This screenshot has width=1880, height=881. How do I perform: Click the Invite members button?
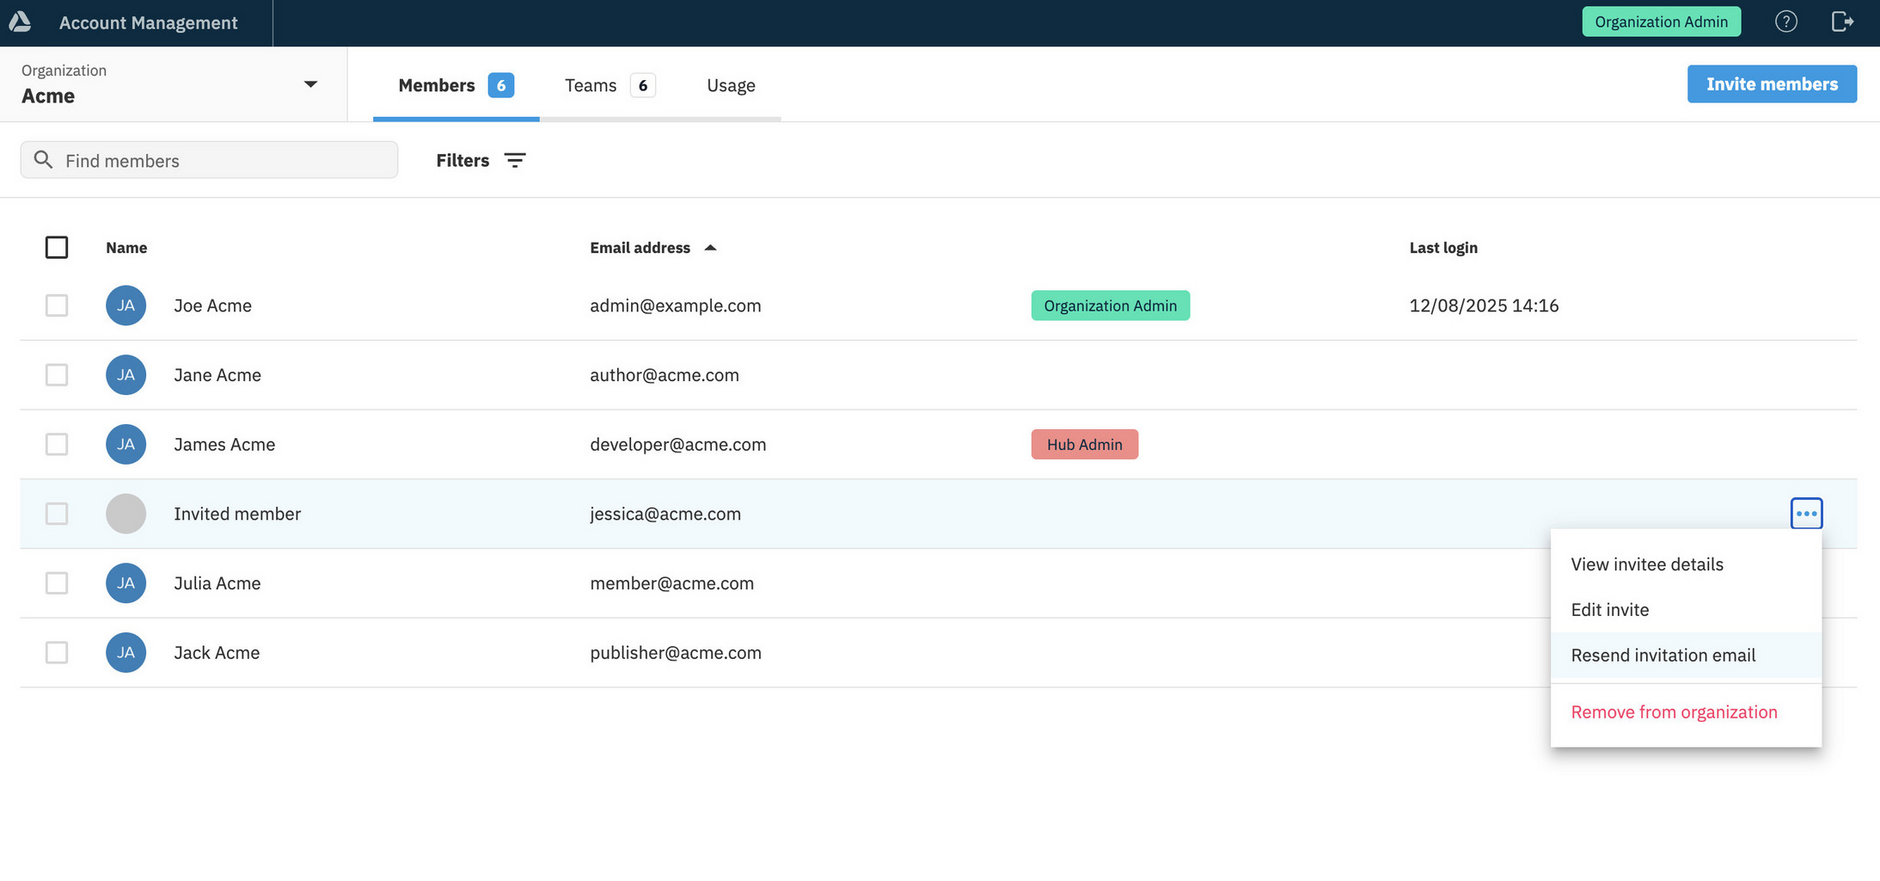click(1772, 84)
